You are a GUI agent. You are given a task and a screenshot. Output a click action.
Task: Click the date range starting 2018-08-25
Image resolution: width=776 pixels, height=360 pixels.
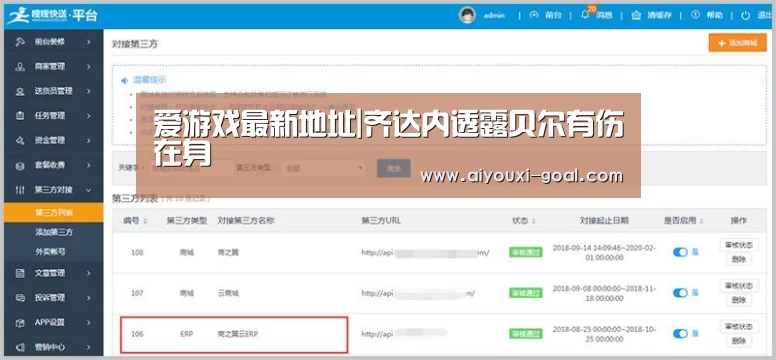604,334
